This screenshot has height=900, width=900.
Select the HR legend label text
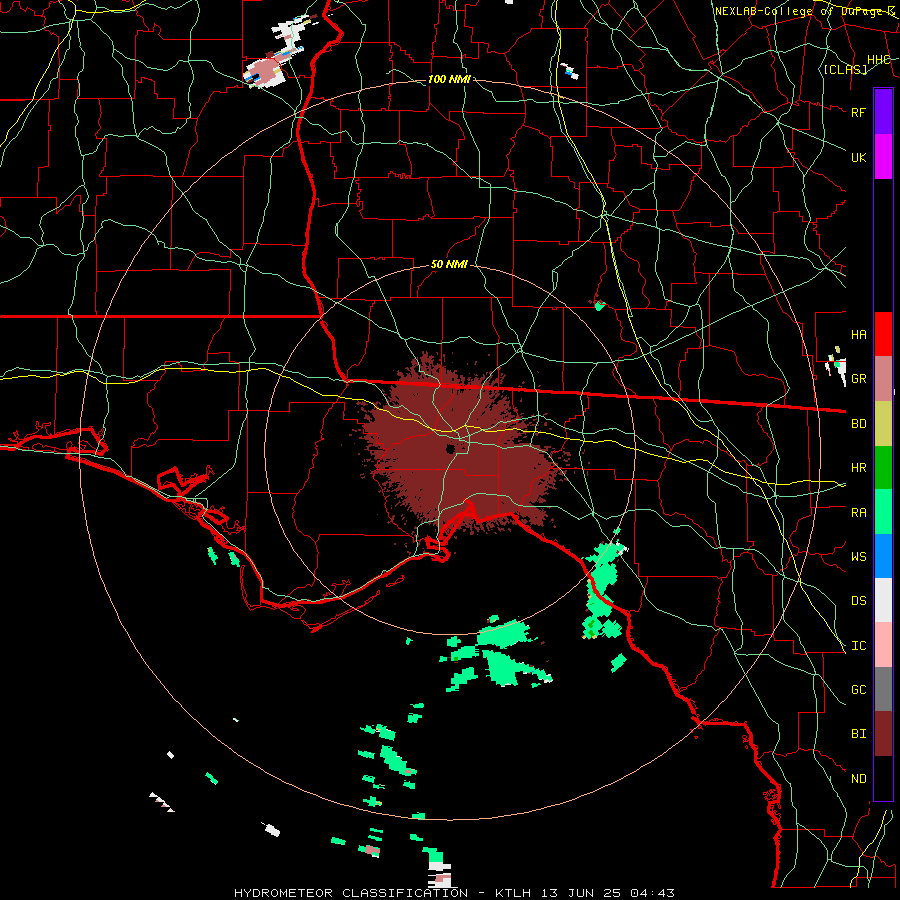pyautogui.click(x=858, y=468)
